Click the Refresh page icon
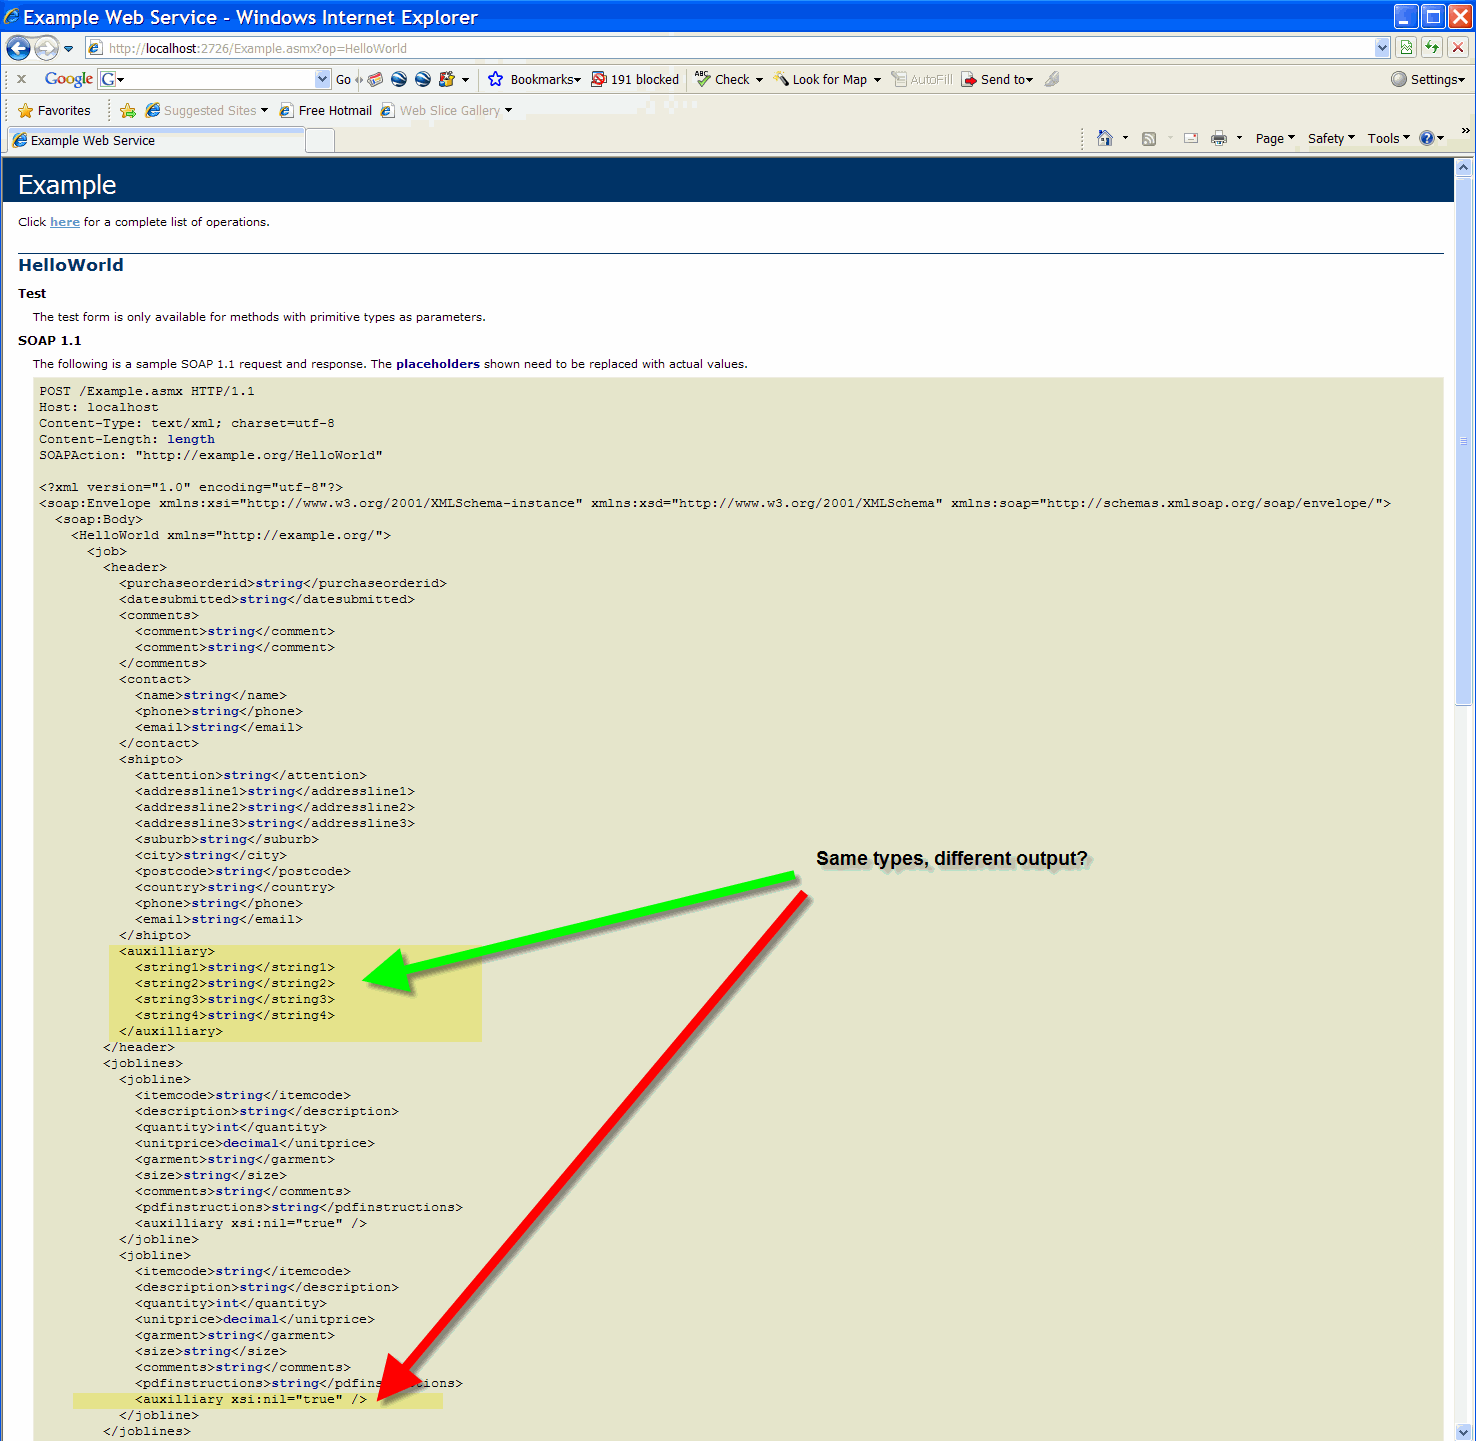1476x1441 pixels. [x=1432, y=48]
